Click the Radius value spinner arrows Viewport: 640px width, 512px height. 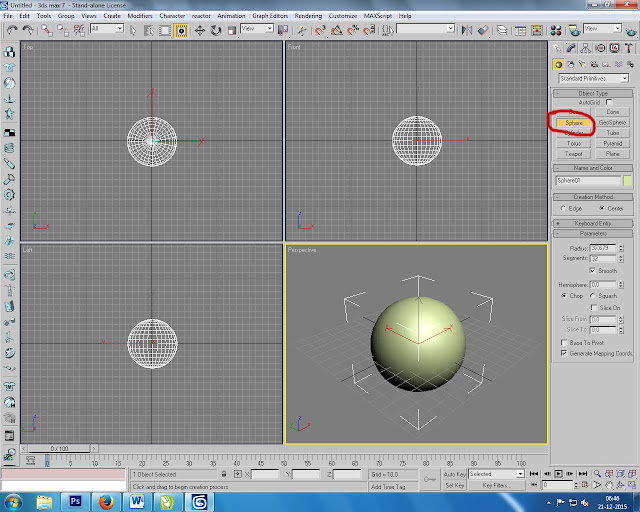[621, 248]
